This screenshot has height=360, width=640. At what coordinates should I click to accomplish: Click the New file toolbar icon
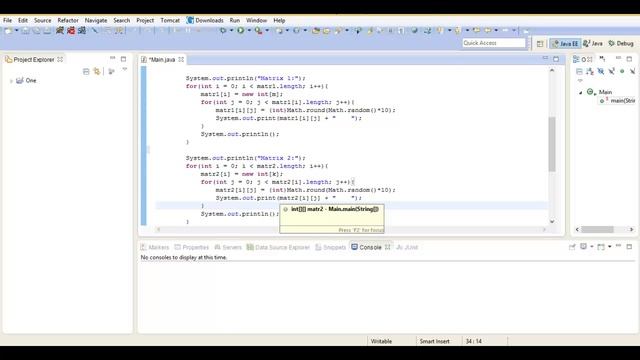click(8, 31)
